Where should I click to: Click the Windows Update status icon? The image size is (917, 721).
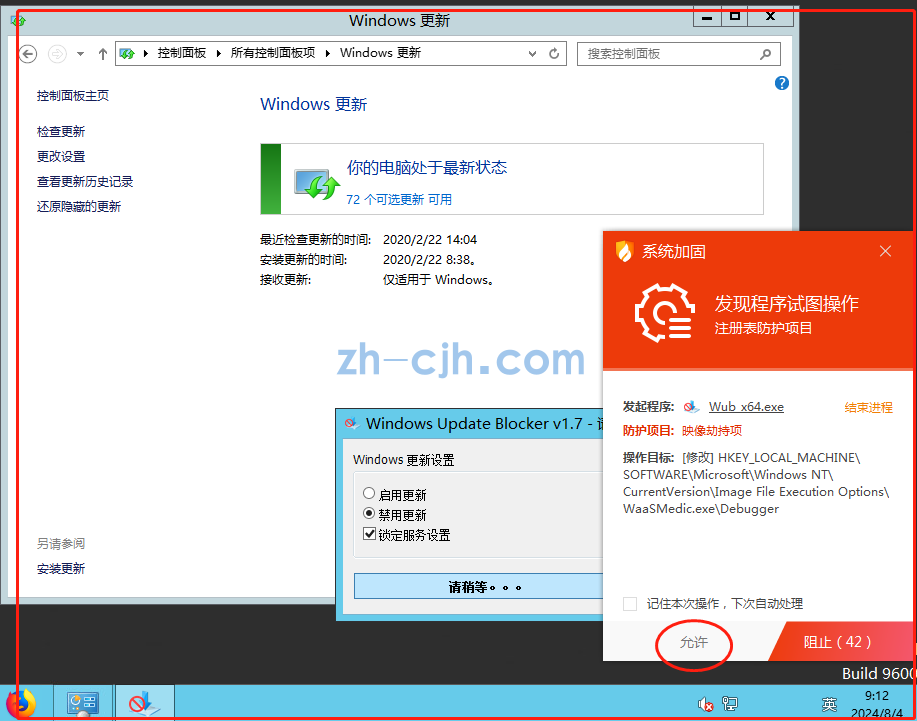click(316, 184)
